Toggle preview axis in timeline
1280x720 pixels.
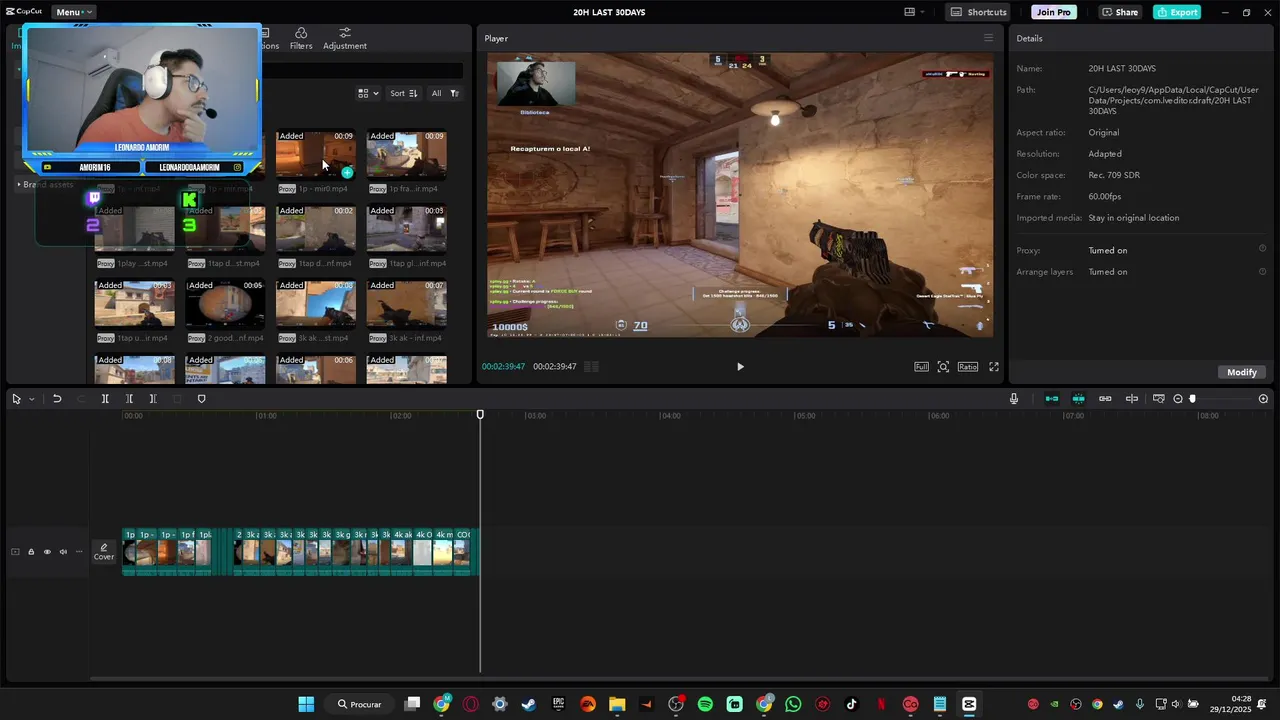(x=1132, y=399)
